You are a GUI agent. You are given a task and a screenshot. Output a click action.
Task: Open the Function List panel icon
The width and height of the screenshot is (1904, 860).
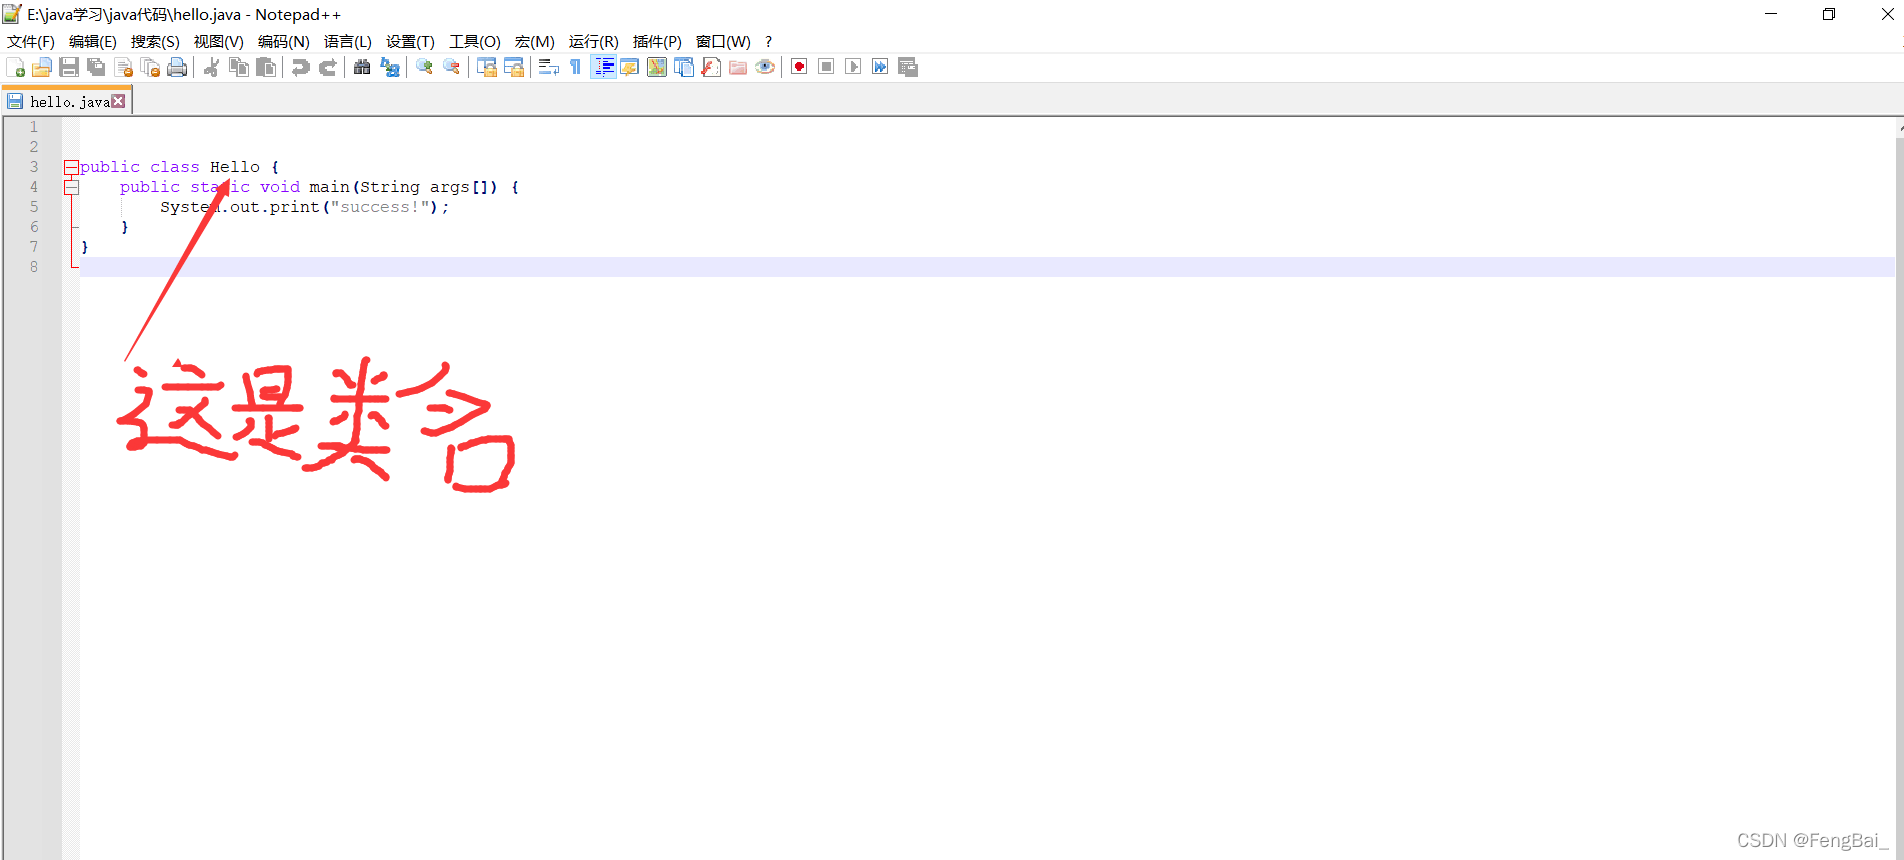click(711, 67)
